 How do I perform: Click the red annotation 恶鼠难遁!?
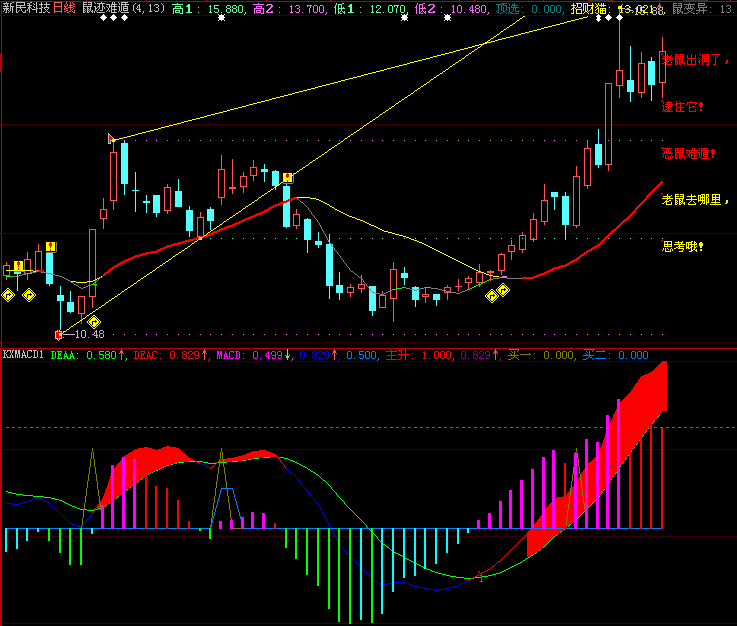click(689, 153)
